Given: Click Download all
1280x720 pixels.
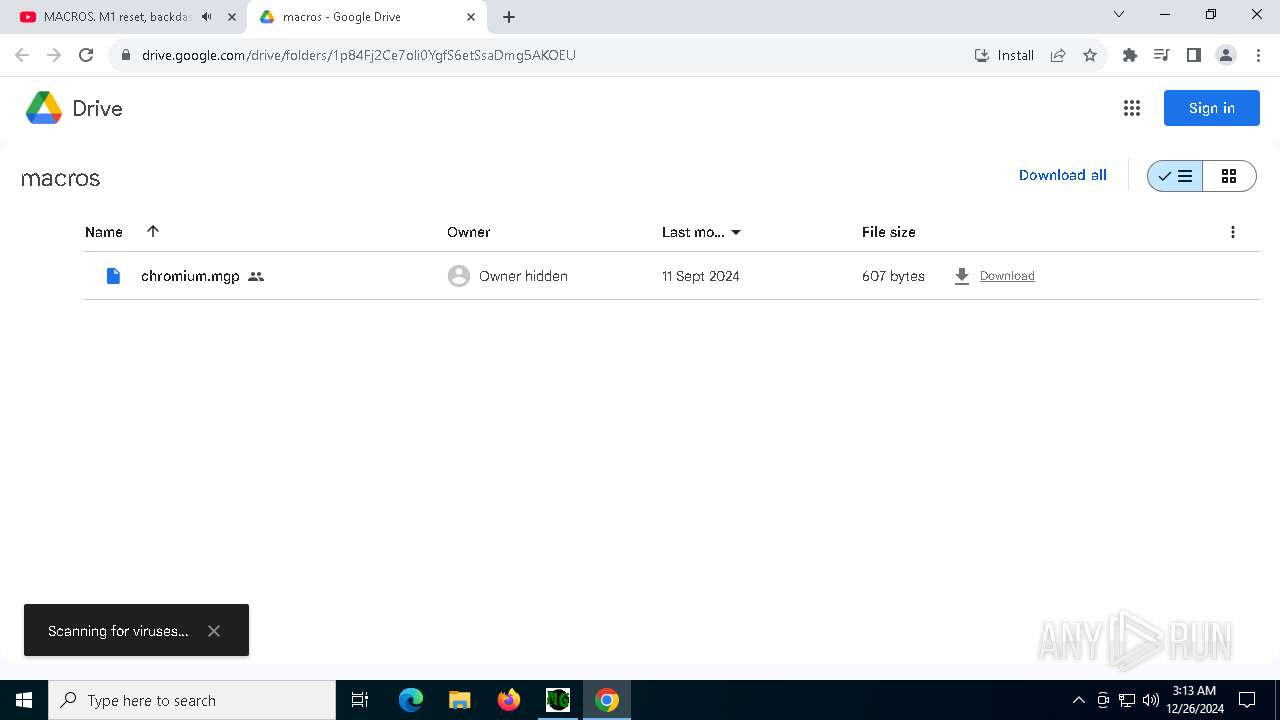Looking at the screenshot, I should point(1062,175).
